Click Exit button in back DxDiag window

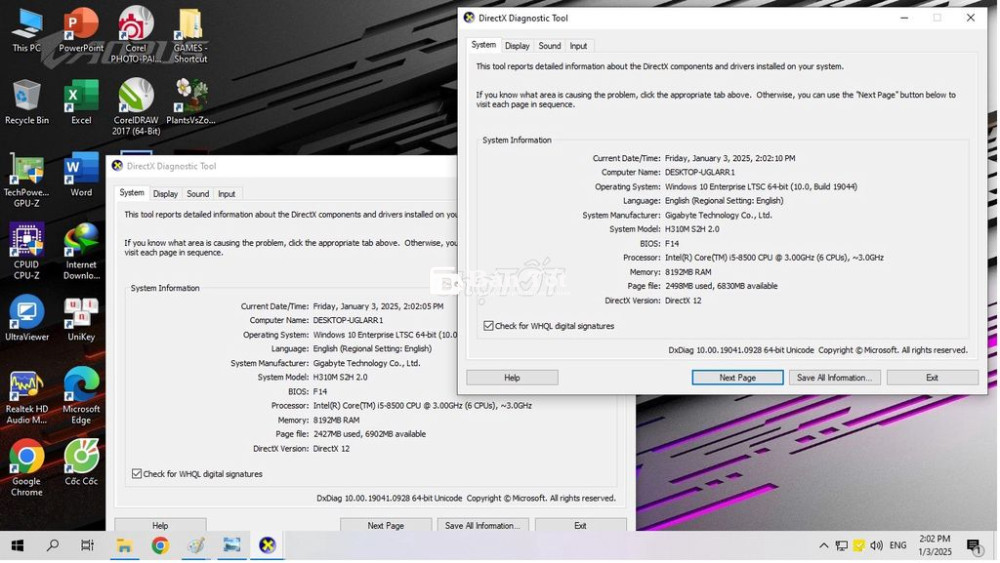(x=580, y=525)
